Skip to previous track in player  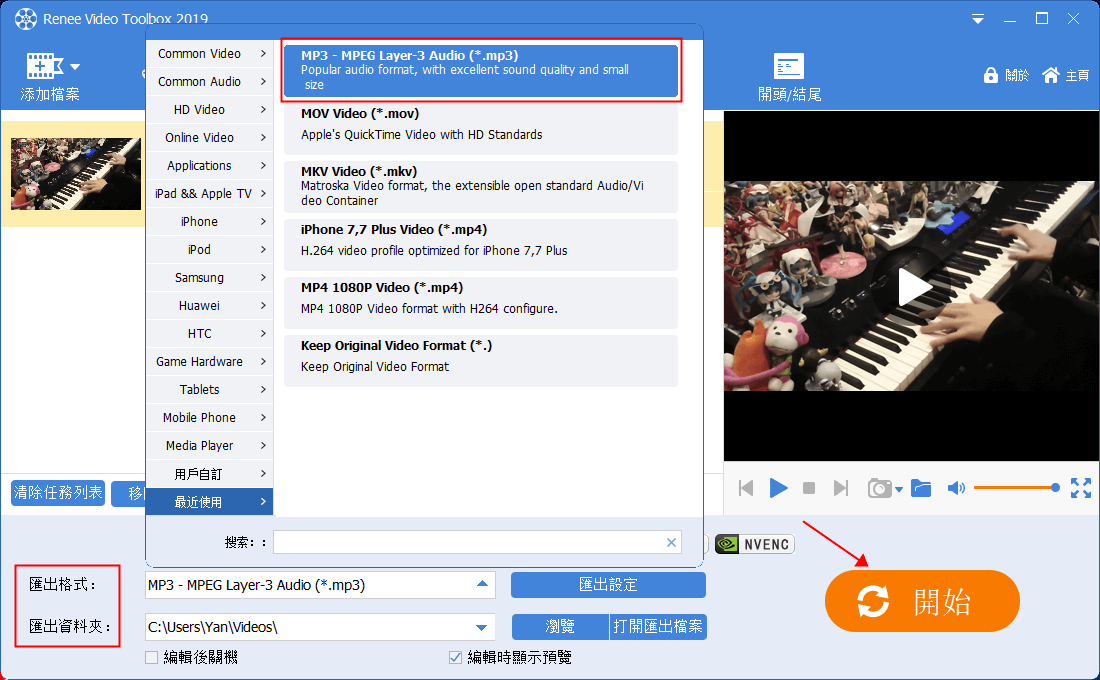pos(746,488)
